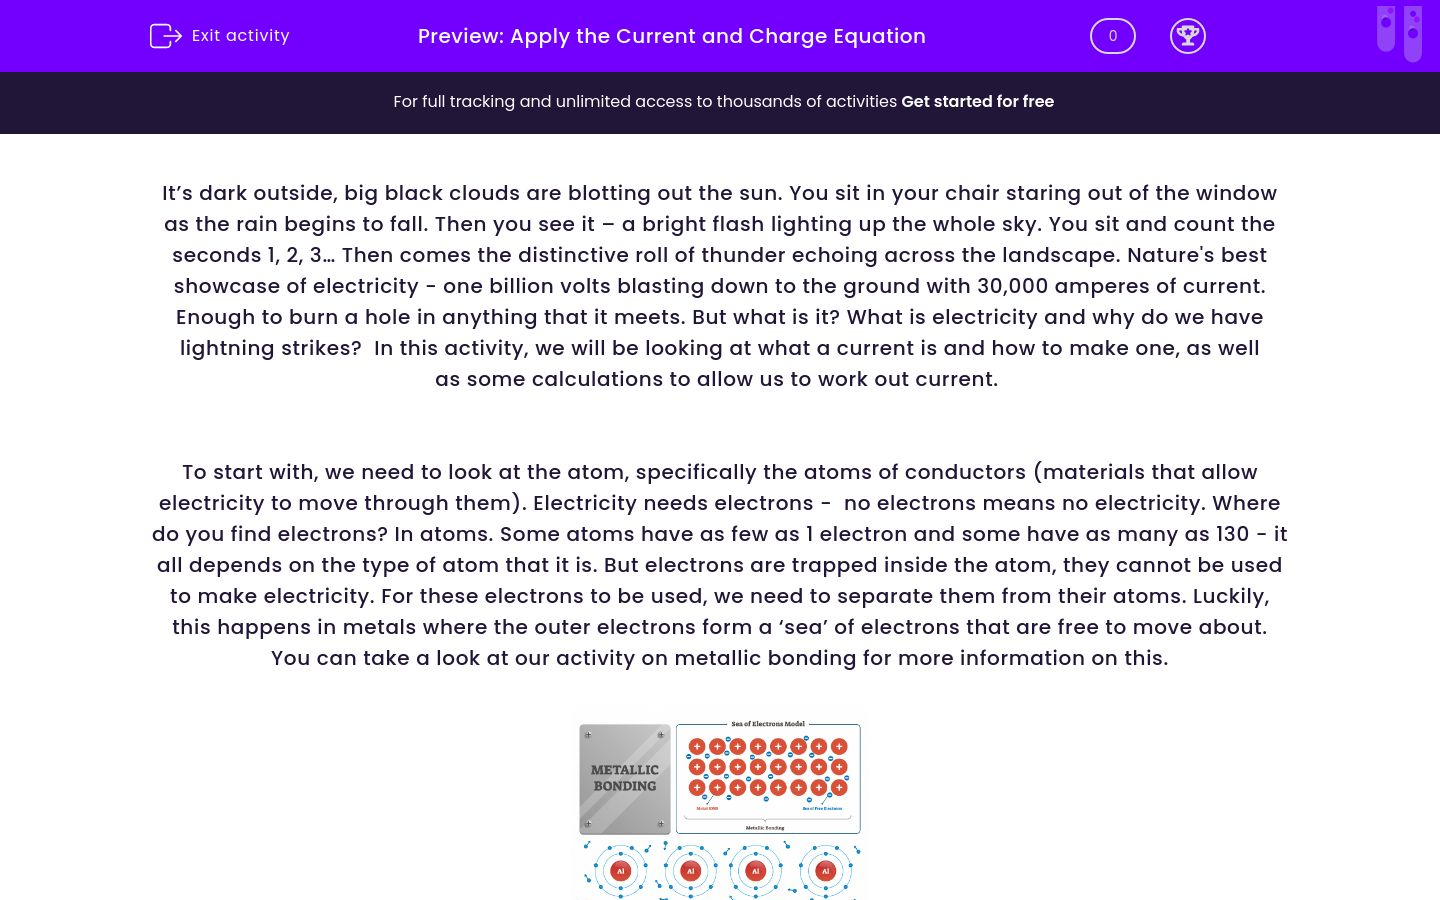Click the Exit activity label

coord(240,35)
